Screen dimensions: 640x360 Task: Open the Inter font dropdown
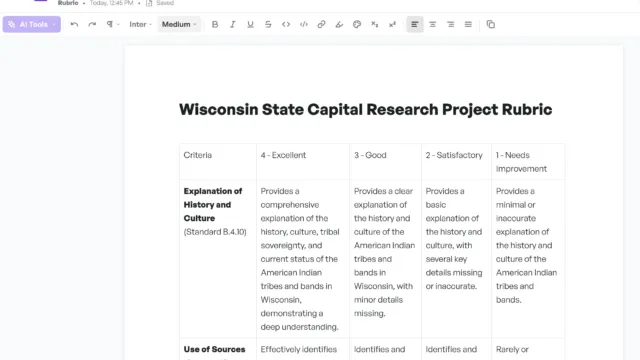[140, 24]
